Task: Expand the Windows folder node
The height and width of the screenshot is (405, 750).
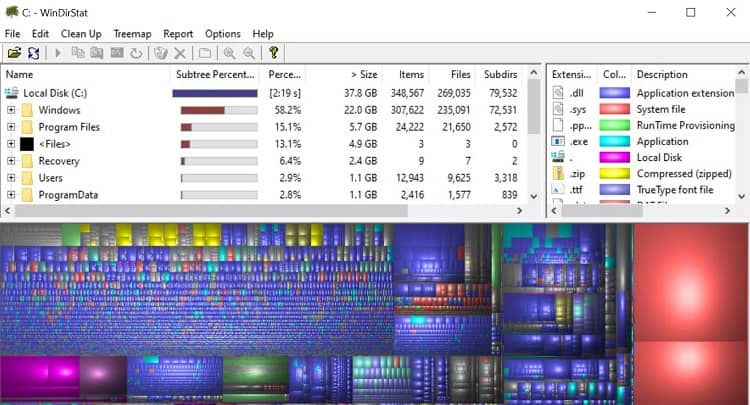Action: 11,110
